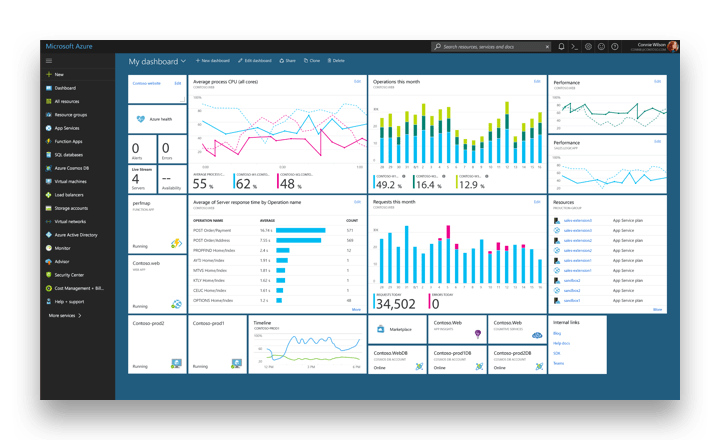Open Azure Active Directory icon
The image size is (720, 440).
click(x=49, y=235)
